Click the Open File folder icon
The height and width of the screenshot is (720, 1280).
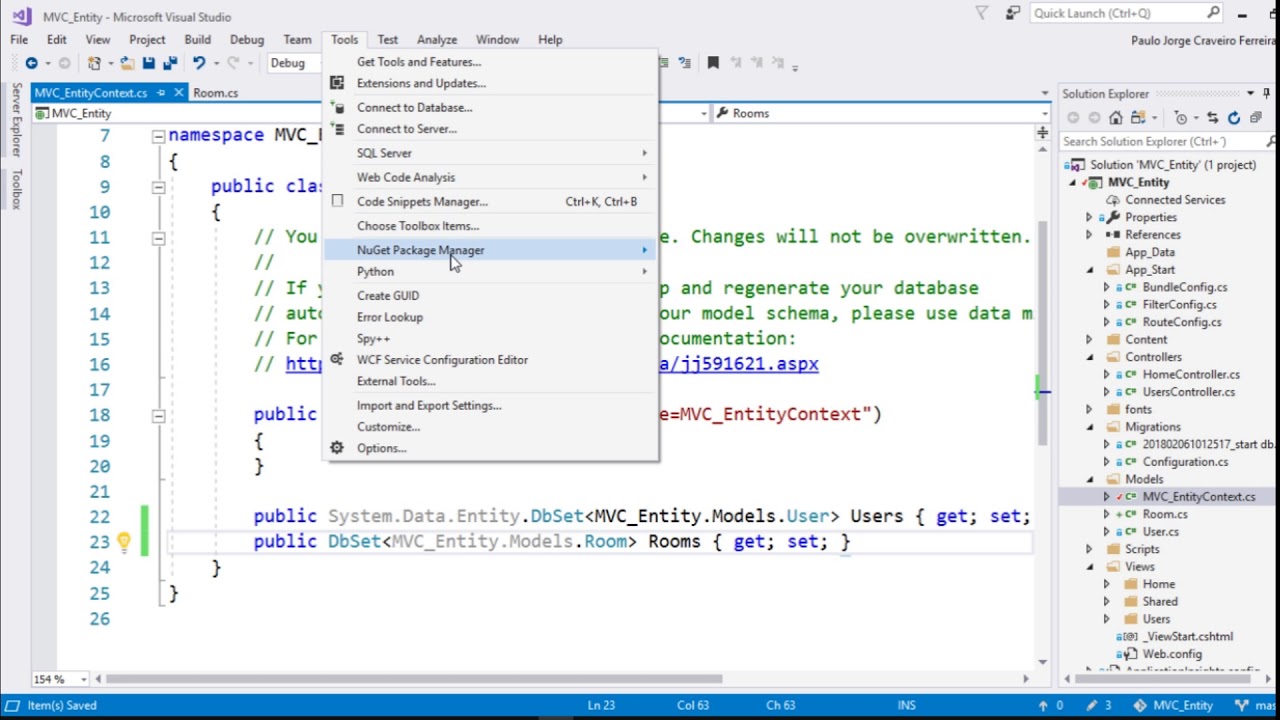[x=128, y=63]
